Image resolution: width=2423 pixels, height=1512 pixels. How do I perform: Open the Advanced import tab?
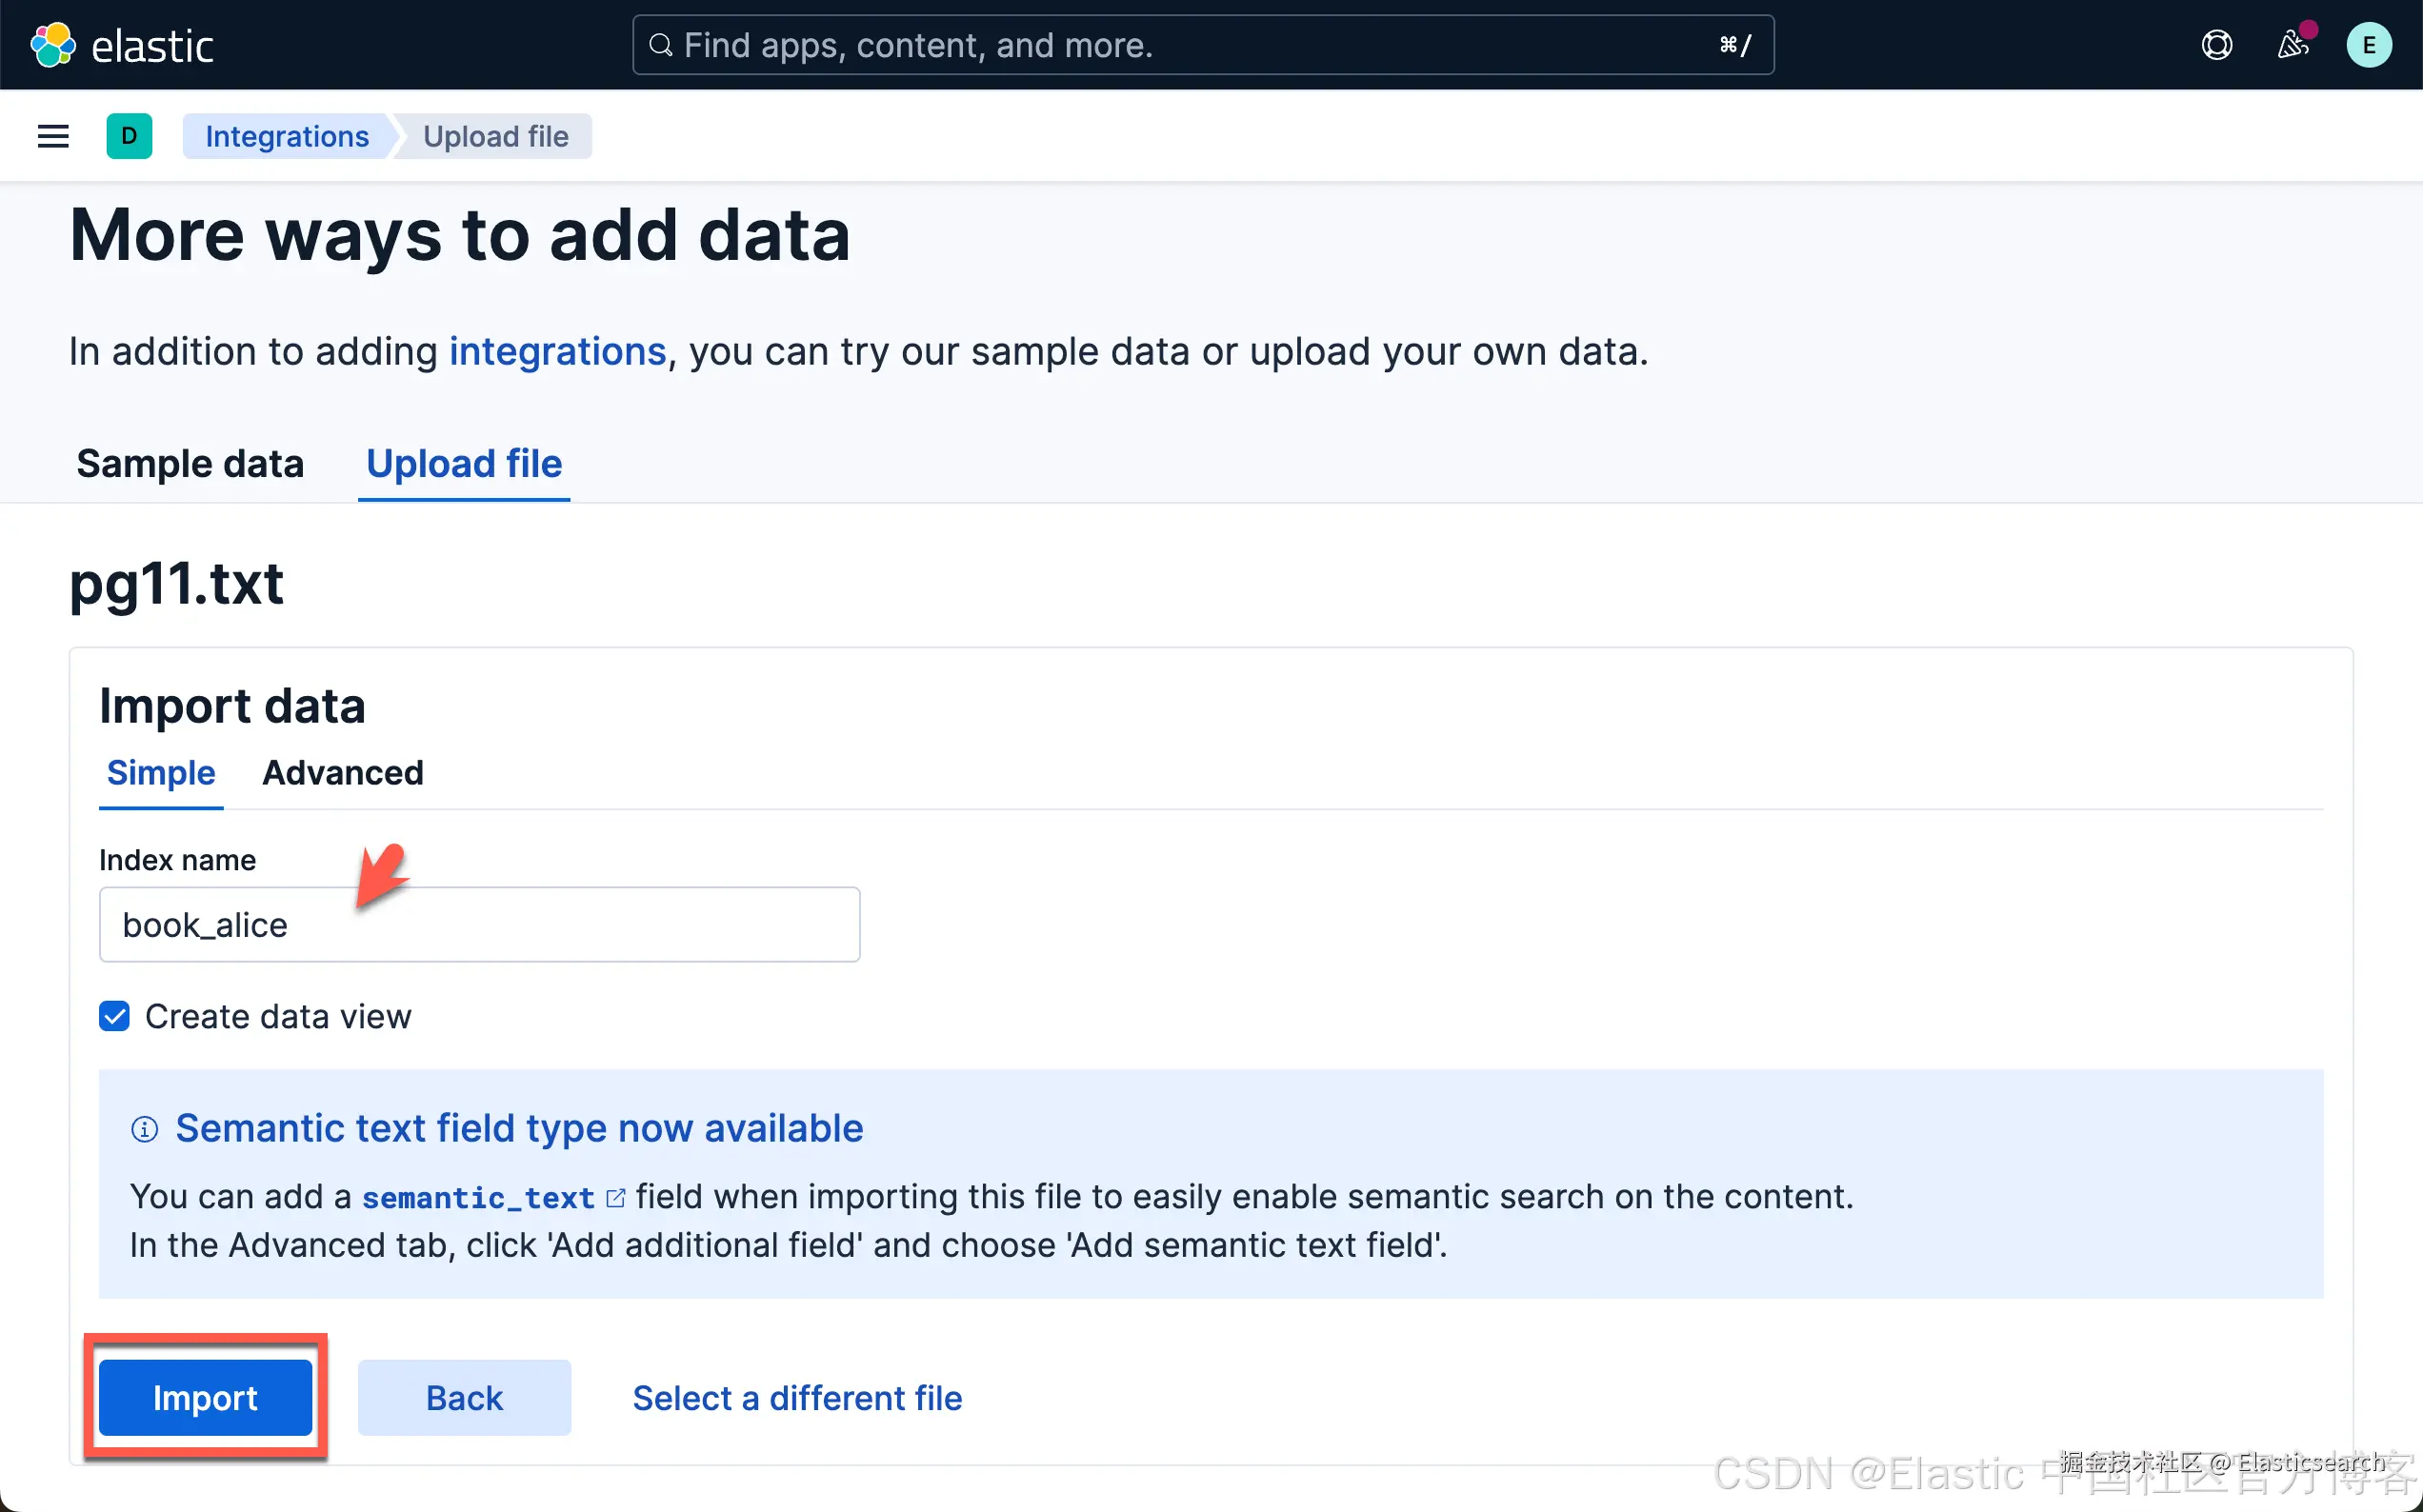343,773
